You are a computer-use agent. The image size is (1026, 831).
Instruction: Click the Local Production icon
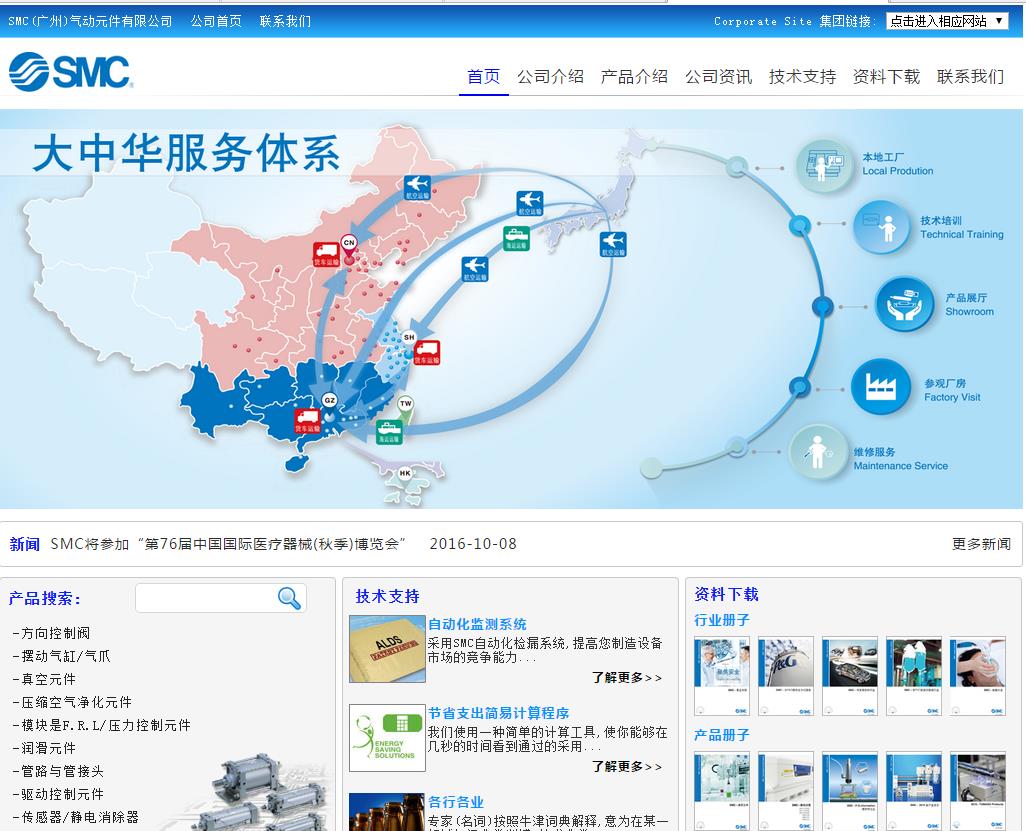tap(824, 164)
